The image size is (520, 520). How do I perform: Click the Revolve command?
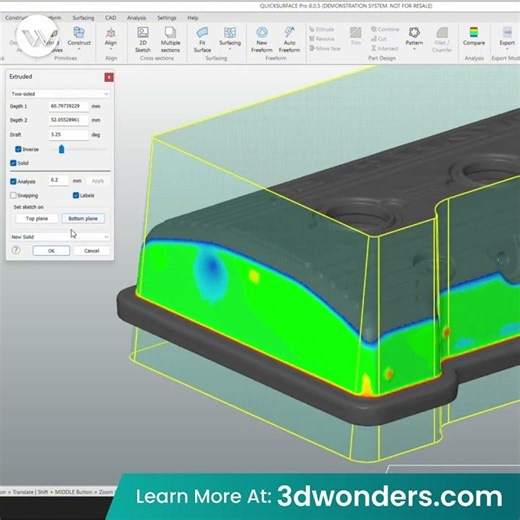click(x=322, y=39)
